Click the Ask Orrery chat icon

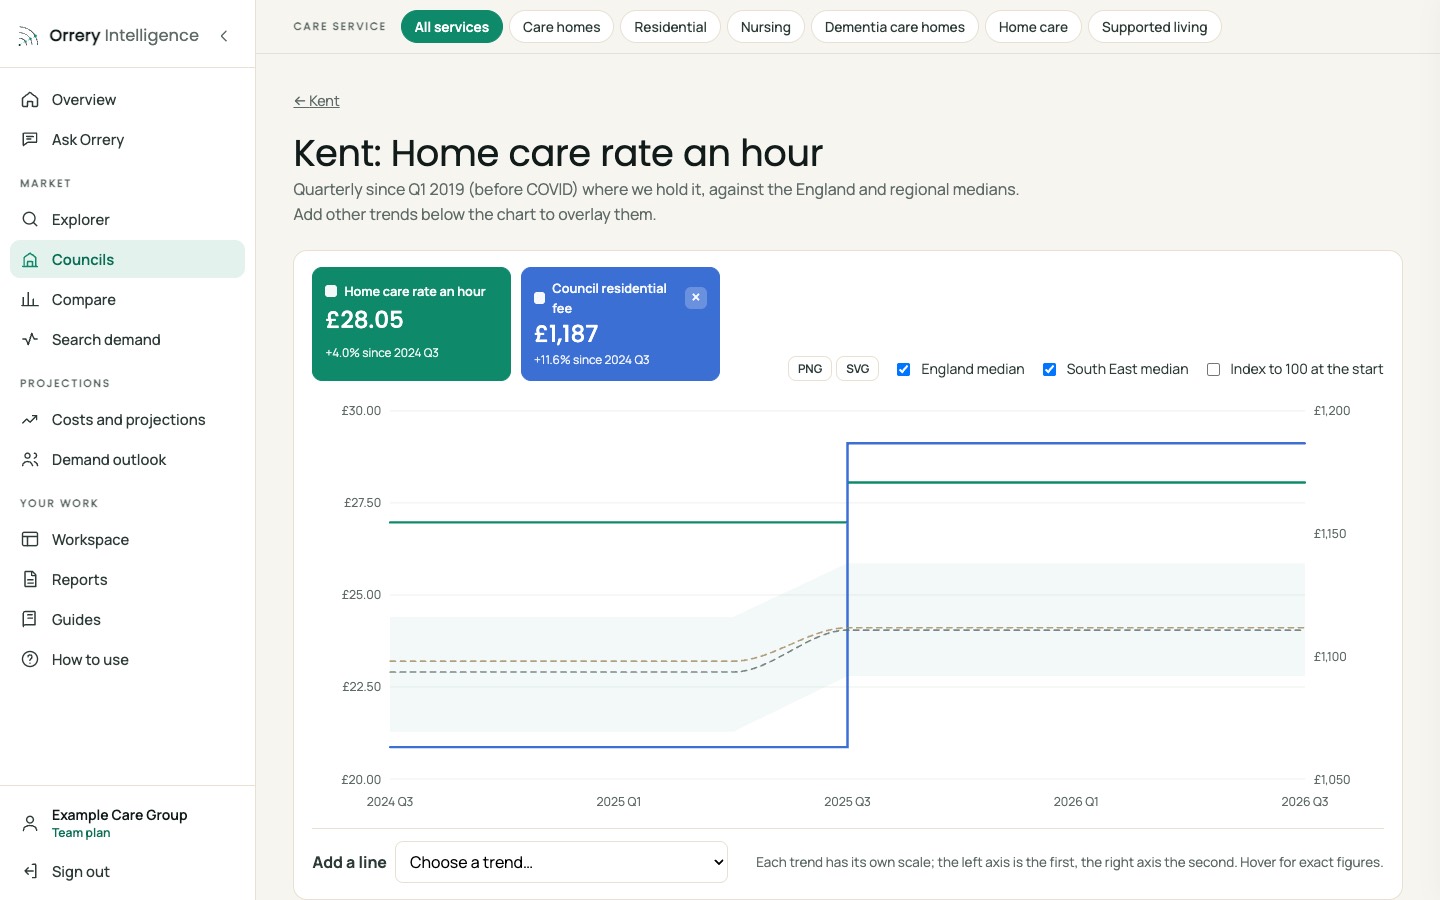click(30, 140)
